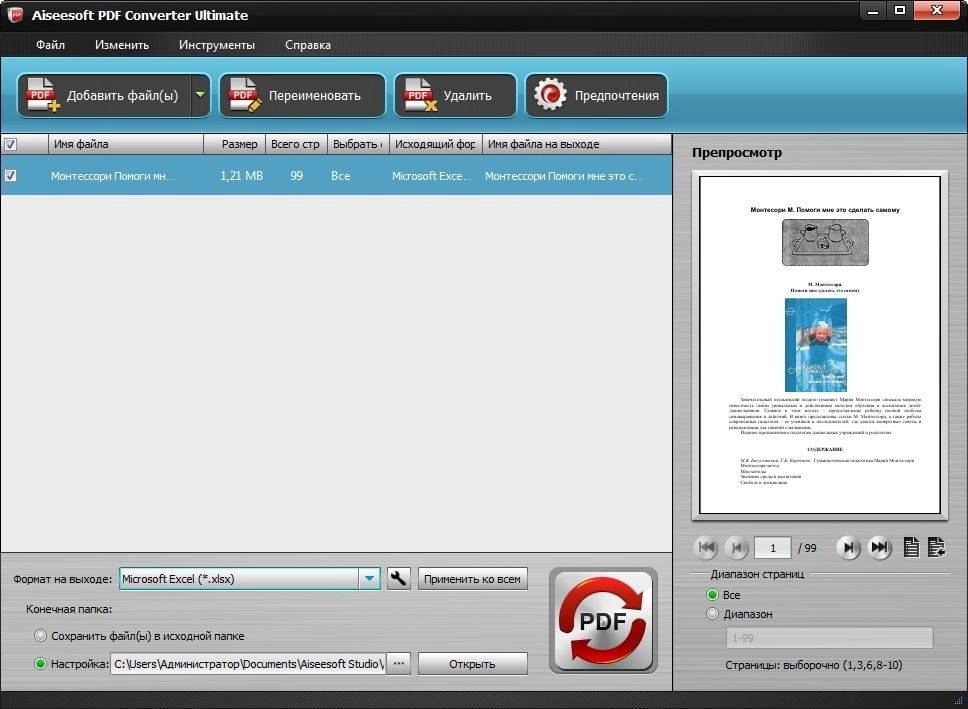Image resolution: width=968 pixels, height=709 pixels.
Task: Click the Добавить файл(ы) button
Action: point(104,95)
